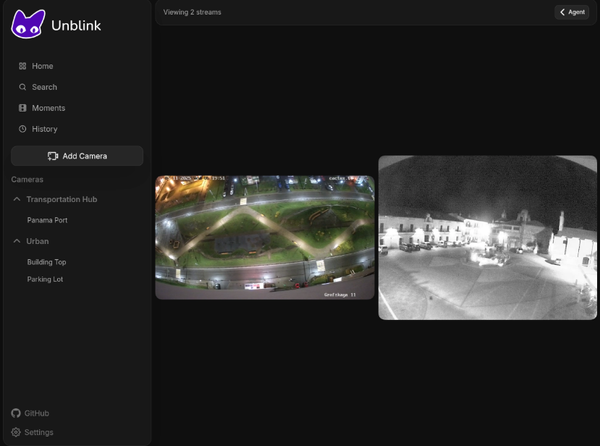The image size is (600, 446).
Task: Click the Home grid icon
Action: (x=23, y=66)
